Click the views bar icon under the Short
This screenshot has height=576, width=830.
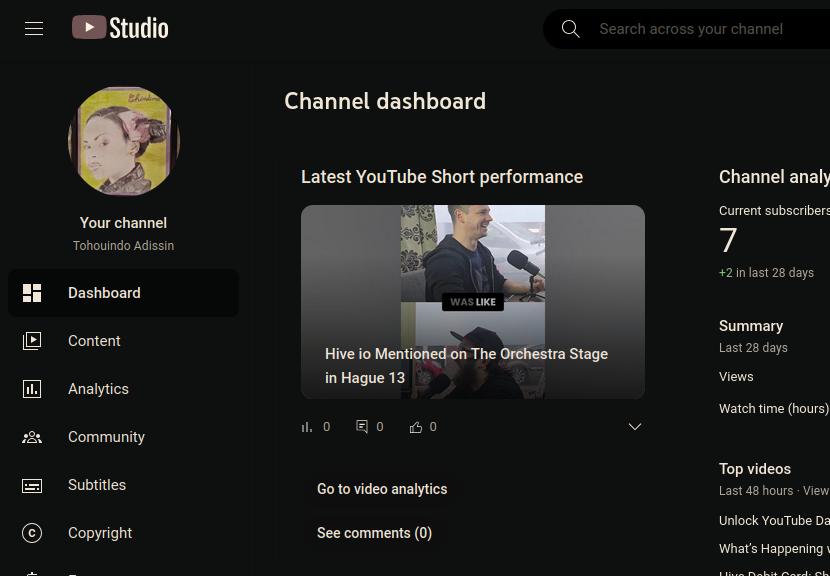(306, 427)
